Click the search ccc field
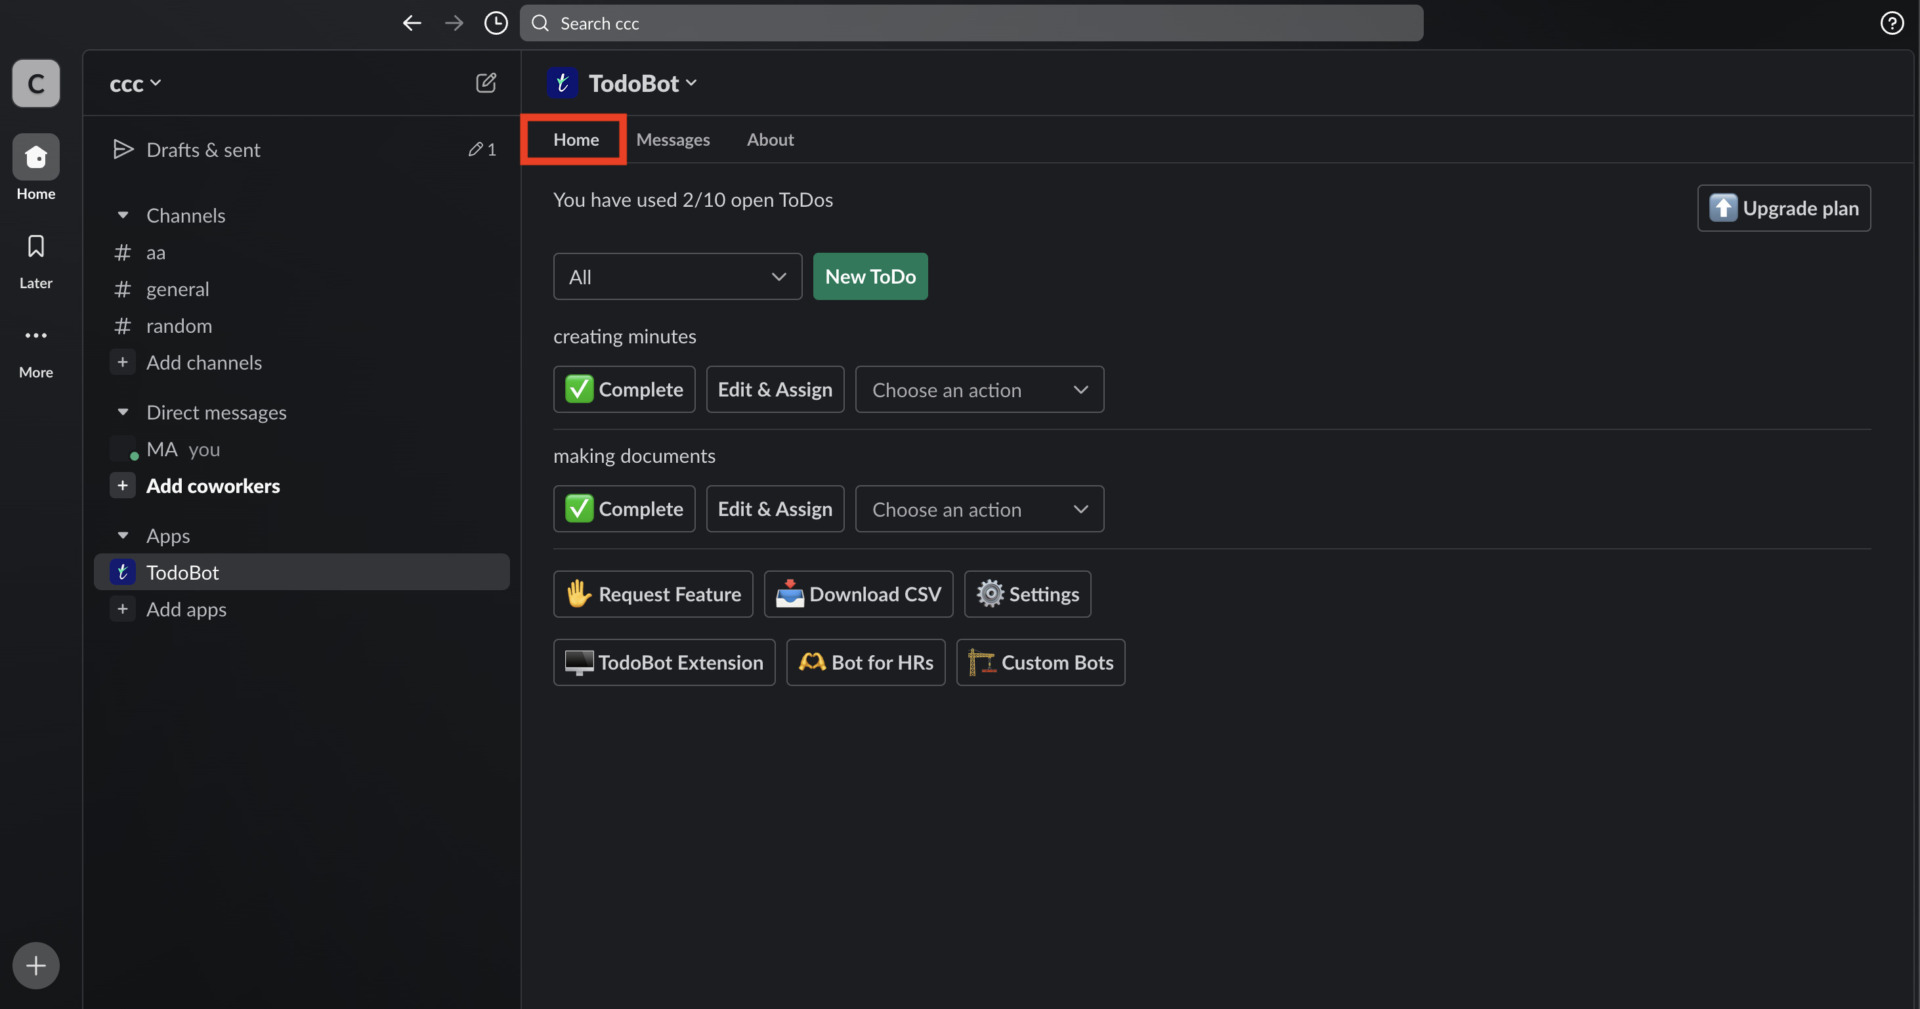1920x1009 pixels. point(970,22)
